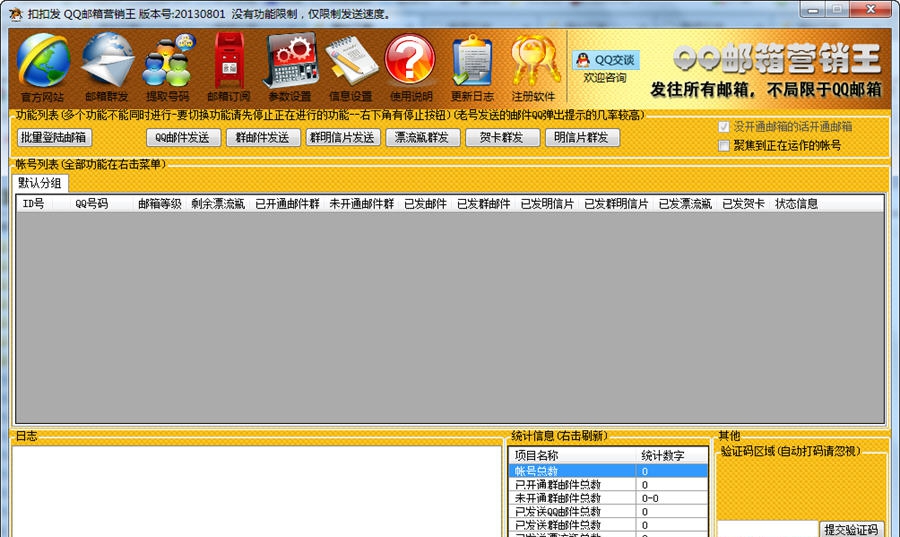Click the app icon in title bar

(15, 13)
